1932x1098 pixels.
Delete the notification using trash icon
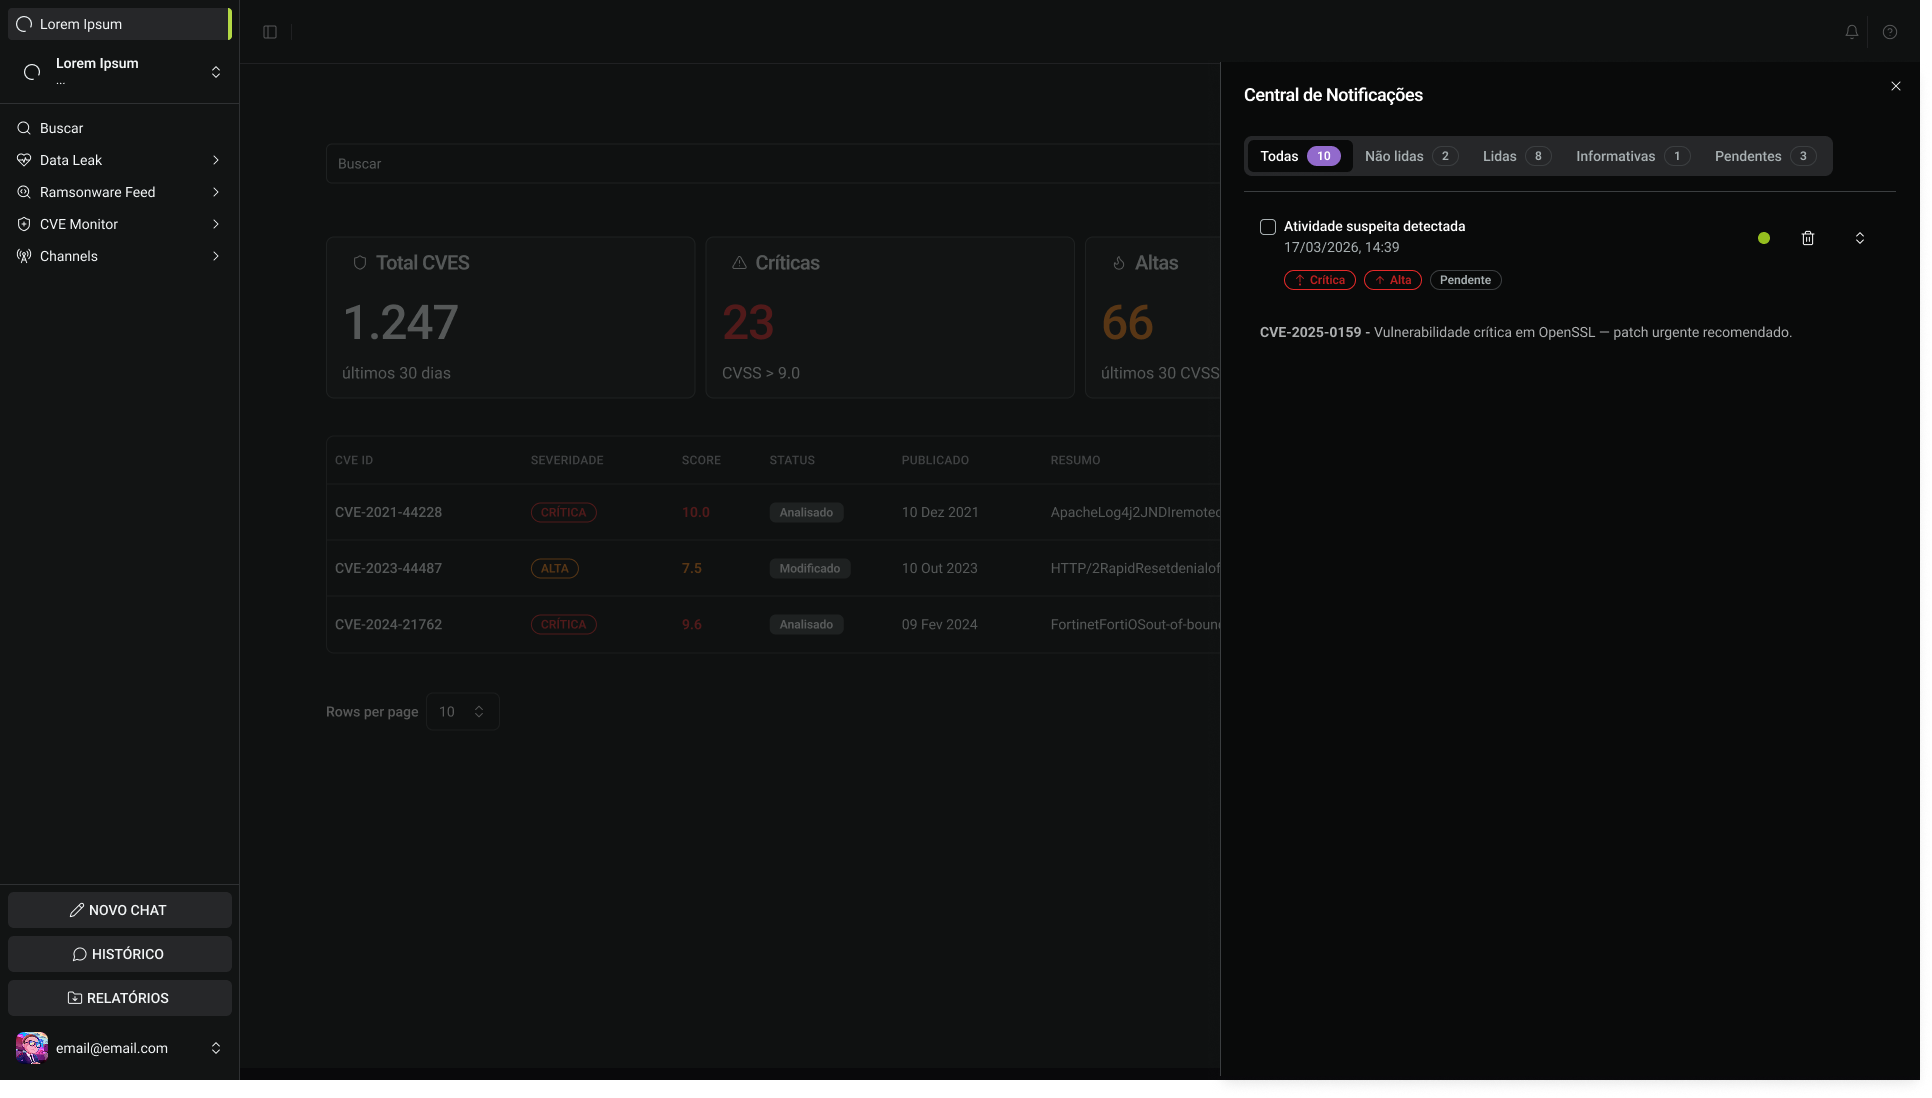pyautogui.click(x=1808, y=238)
